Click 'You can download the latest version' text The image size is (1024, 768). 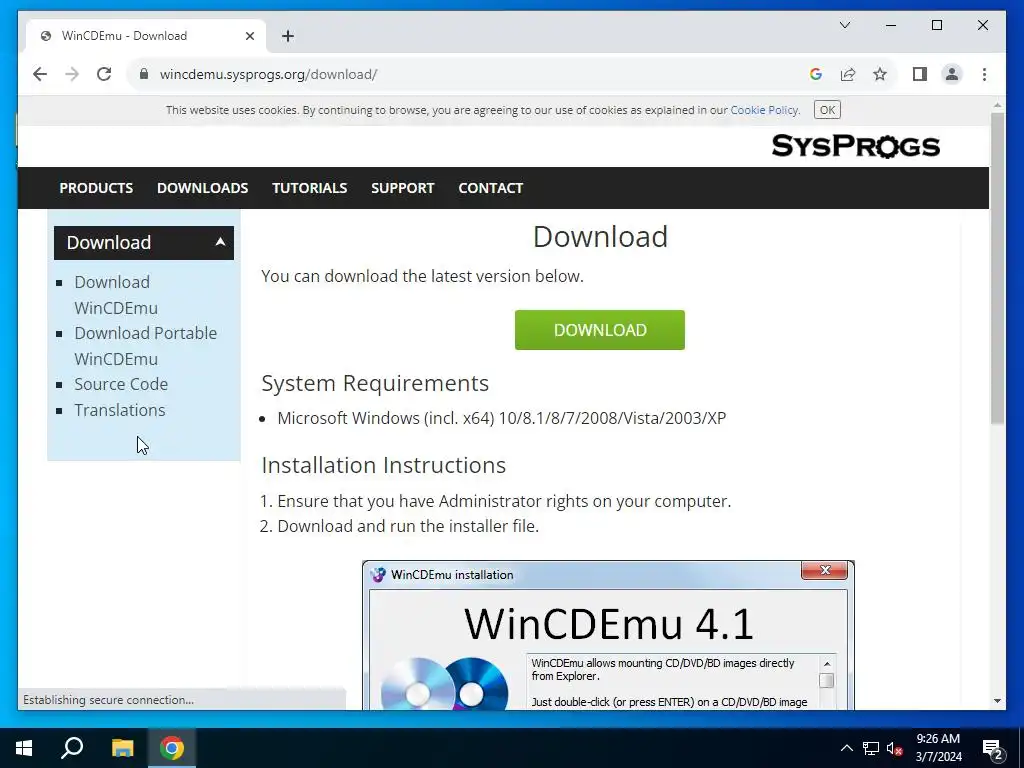coord(423,276)
